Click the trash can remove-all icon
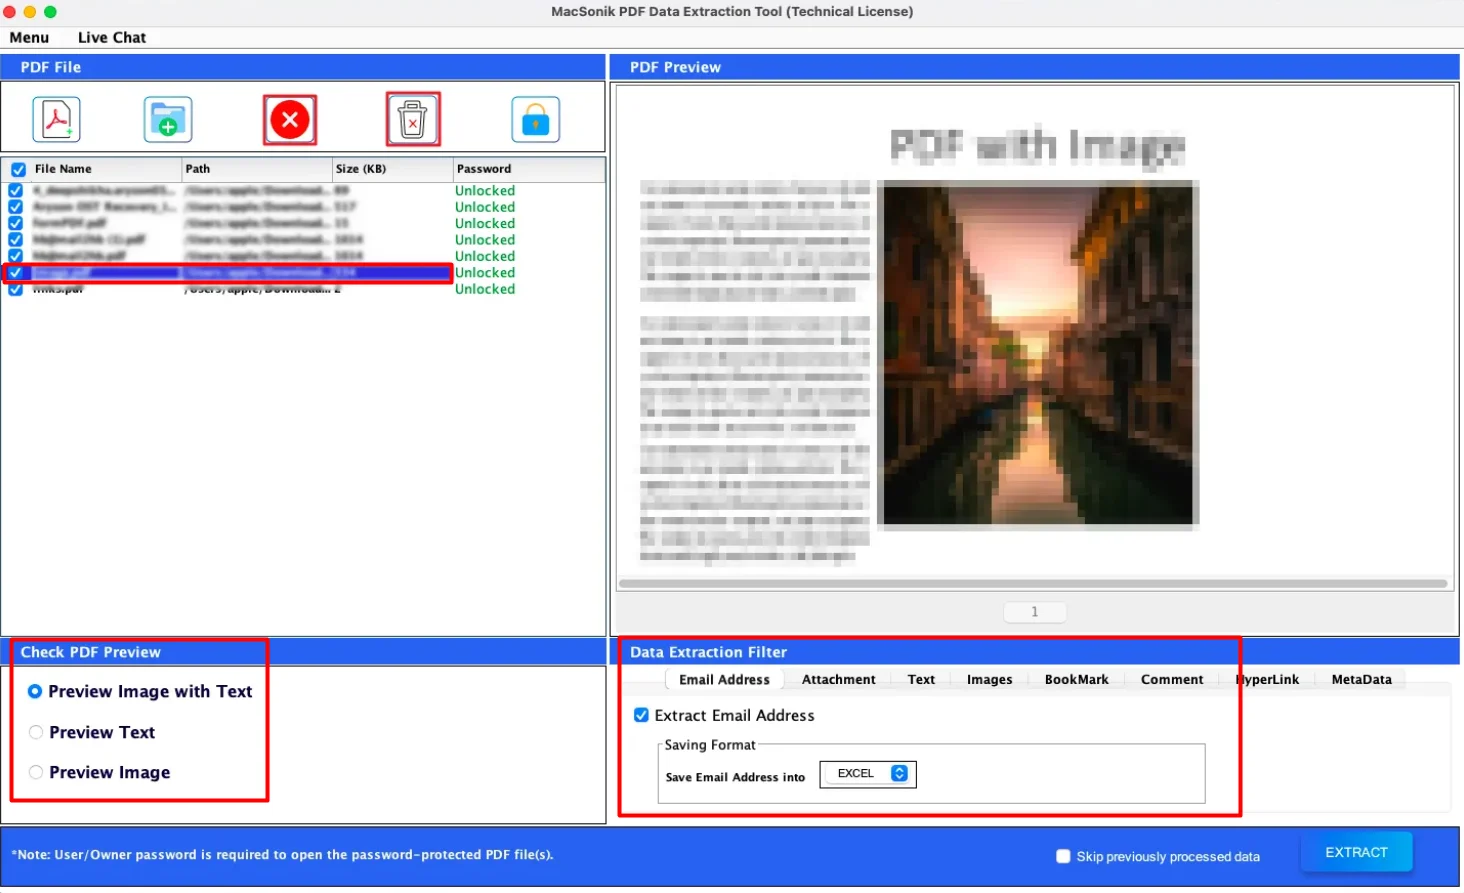The height and width of the screenshot is (893, 1464). point(413,120)
